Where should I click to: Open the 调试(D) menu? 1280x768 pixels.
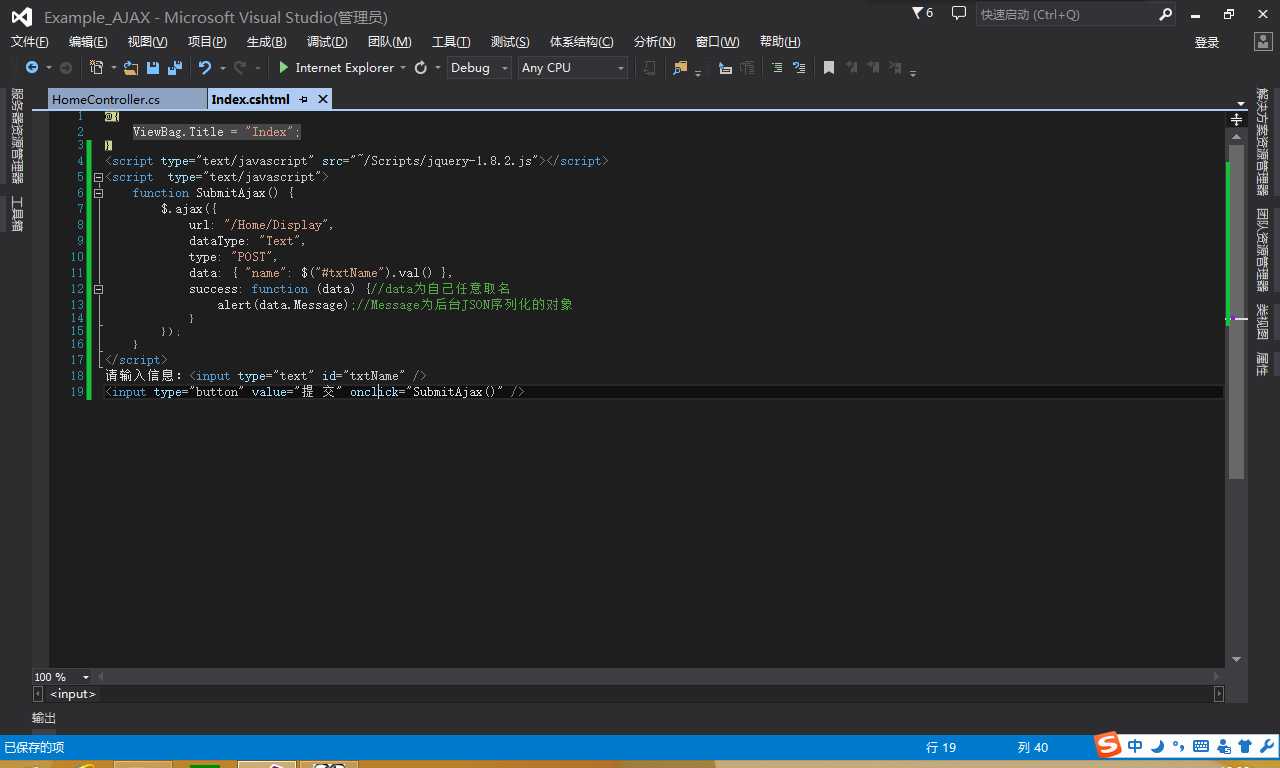coord(327,41)
